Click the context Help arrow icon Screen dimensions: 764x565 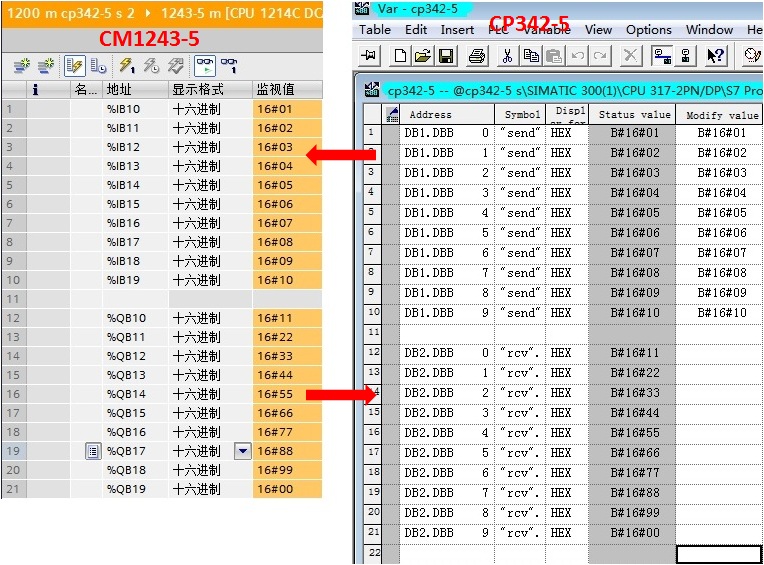715,56
